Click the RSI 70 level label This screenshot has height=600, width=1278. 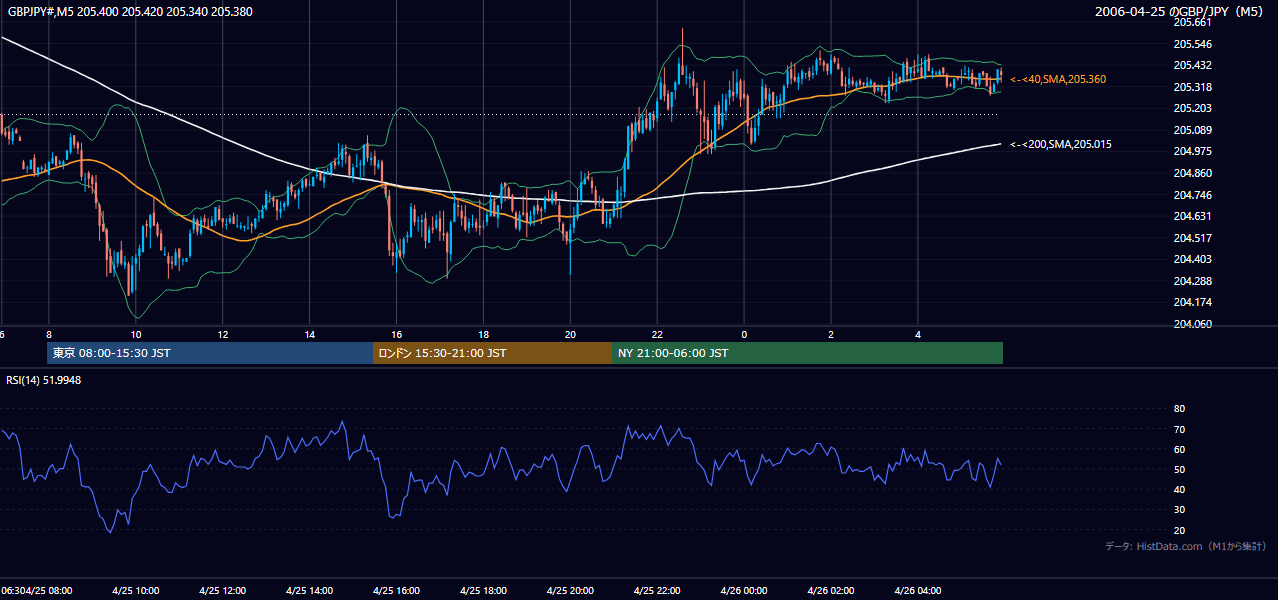click(x=1179, y=429)
